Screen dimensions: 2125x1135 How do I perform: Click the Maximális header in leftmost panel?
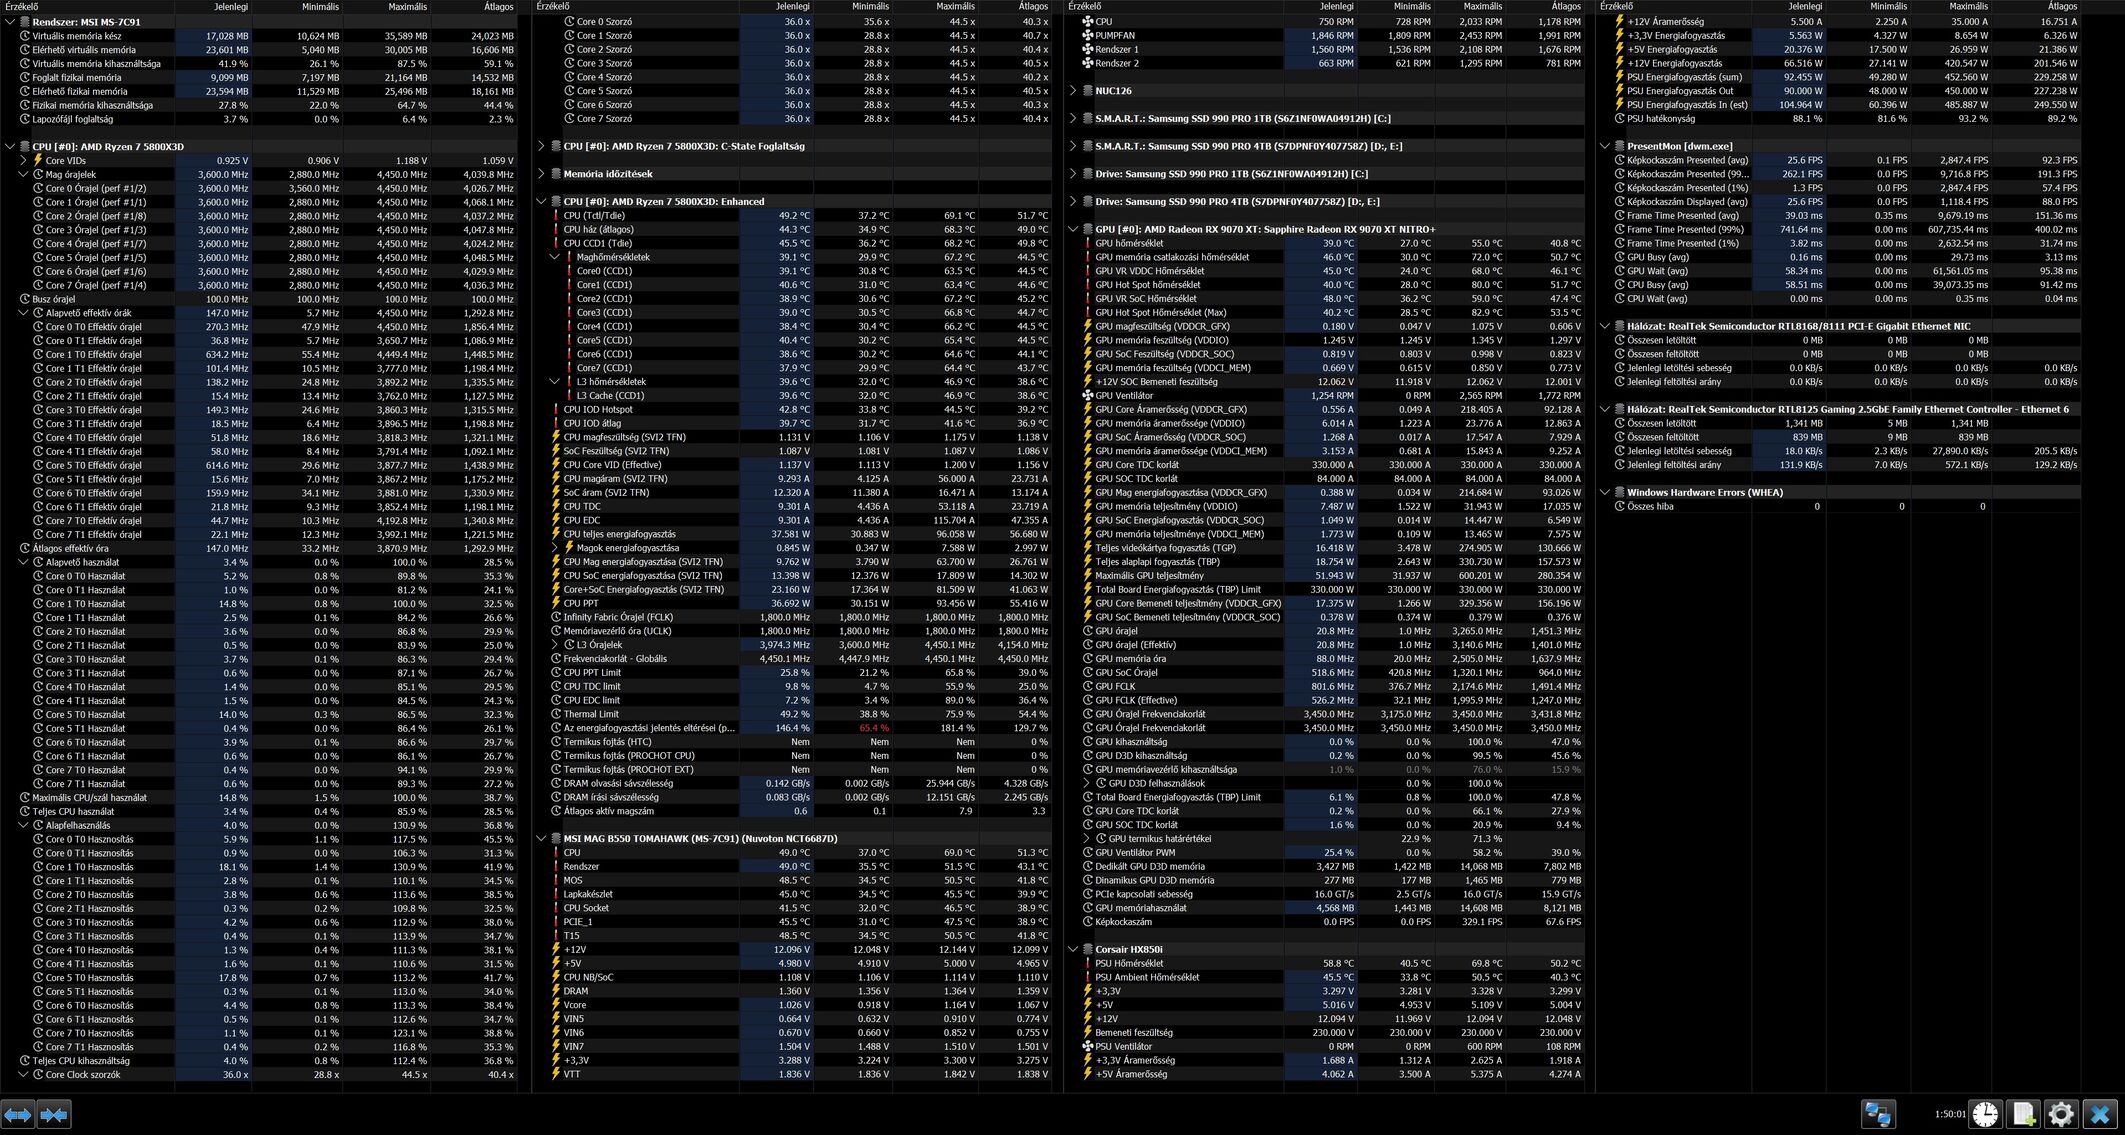(407, 6)
